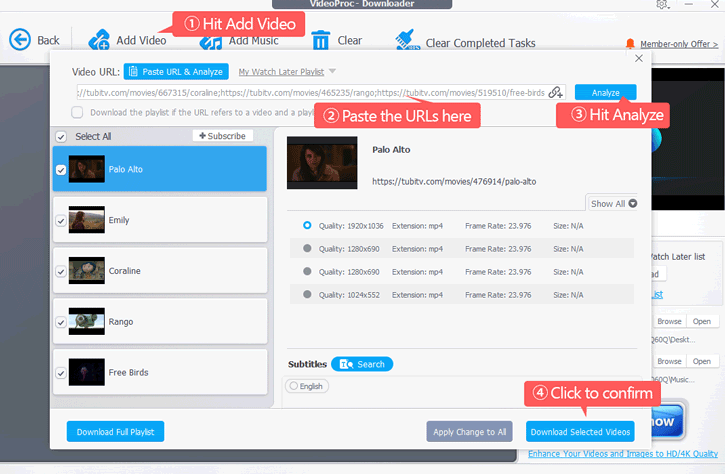The image size is (725, 474).
Task: Select the Coraline title text
Action: click(124, 271)
